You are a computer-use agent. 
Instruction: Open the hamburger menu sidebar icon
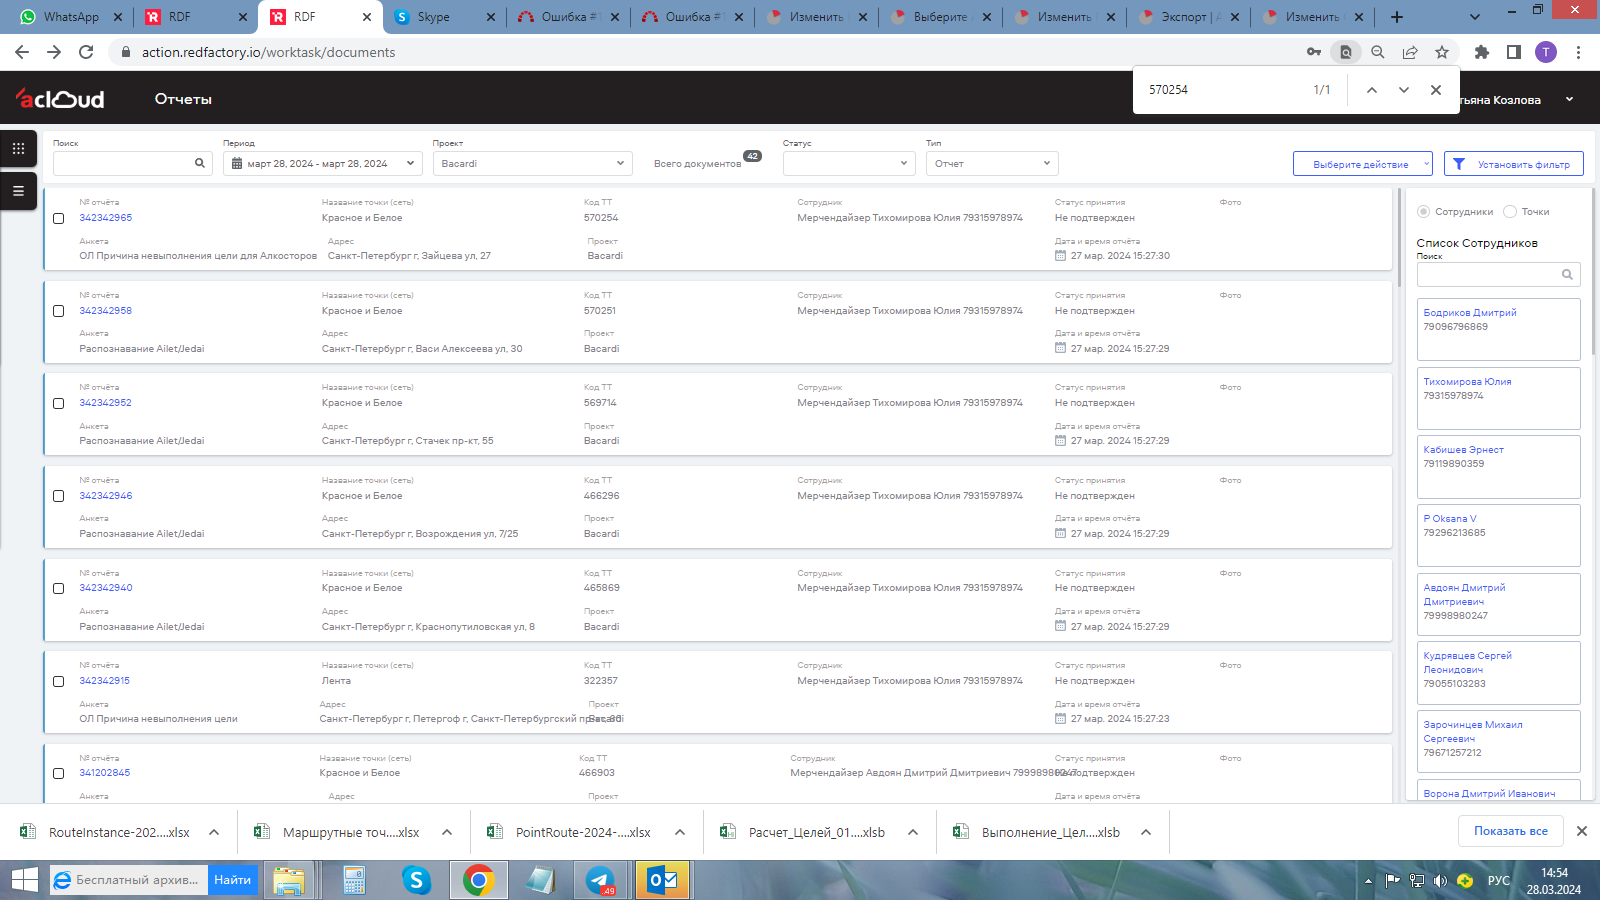18,190
